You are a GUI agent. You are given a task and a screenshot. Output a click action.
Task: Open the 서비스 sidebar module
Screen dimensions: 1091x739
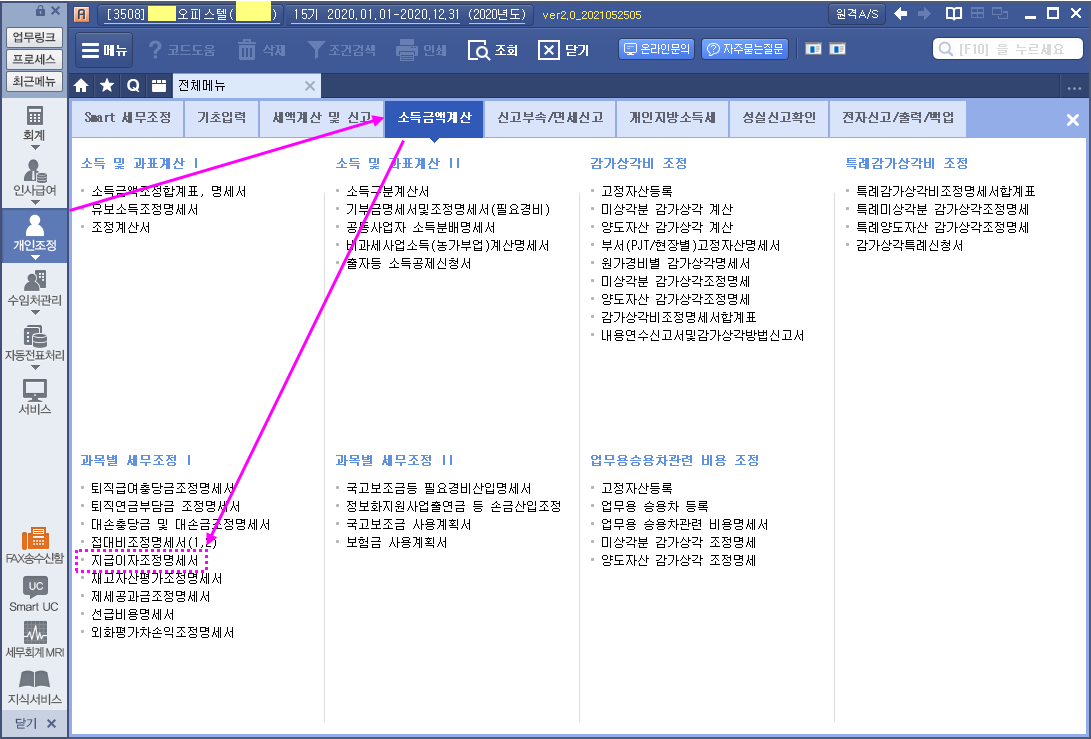[x=34, y=397]
